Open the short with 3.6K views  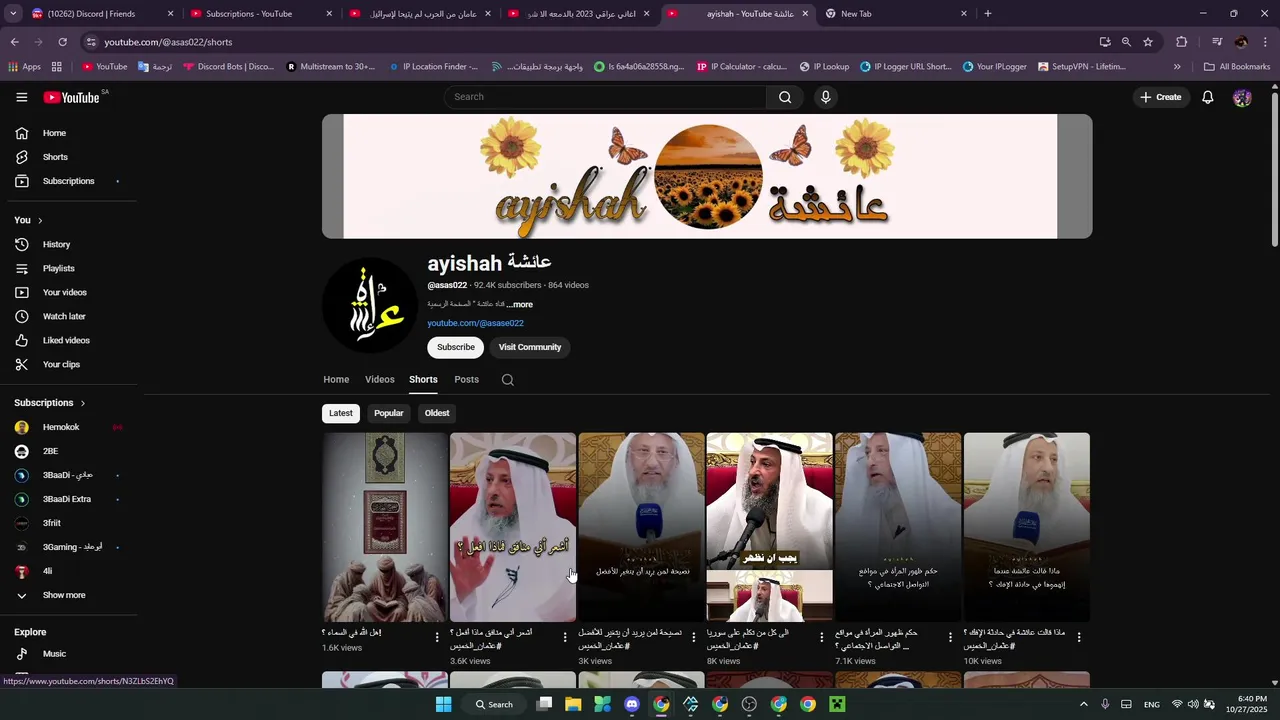click(513, 527)
